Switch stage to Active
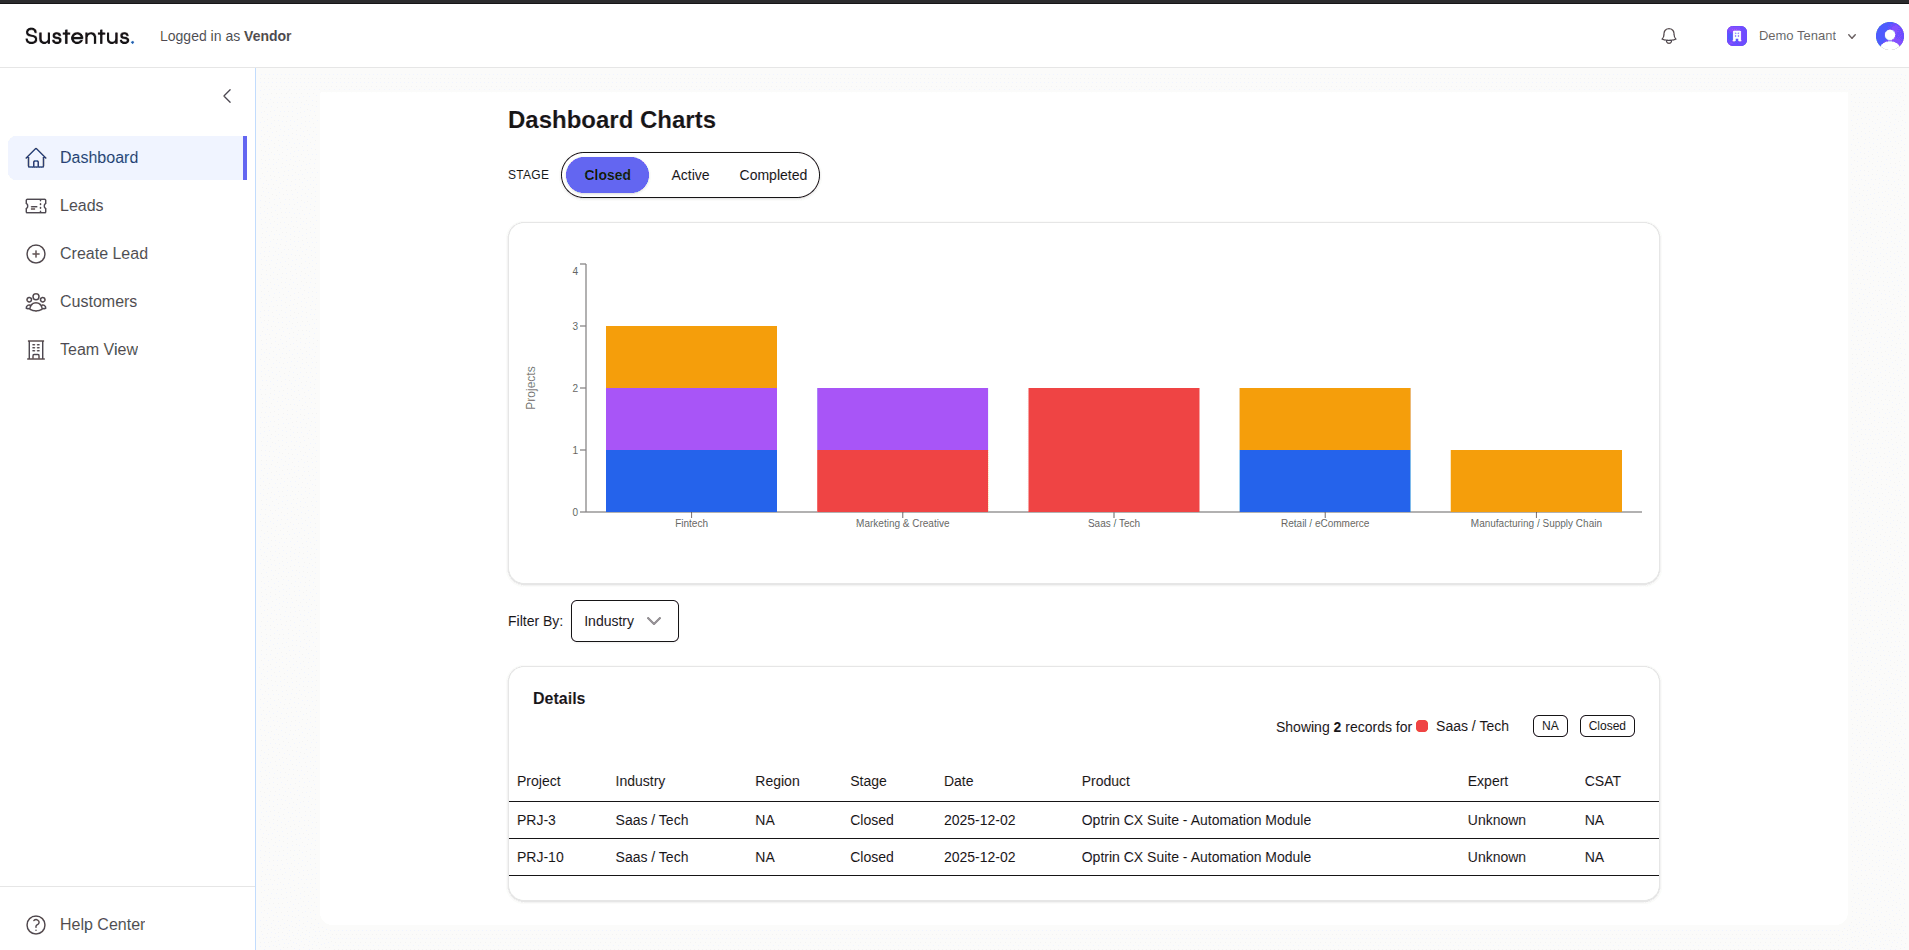1909x950 pixels. (x=690, y=175)
